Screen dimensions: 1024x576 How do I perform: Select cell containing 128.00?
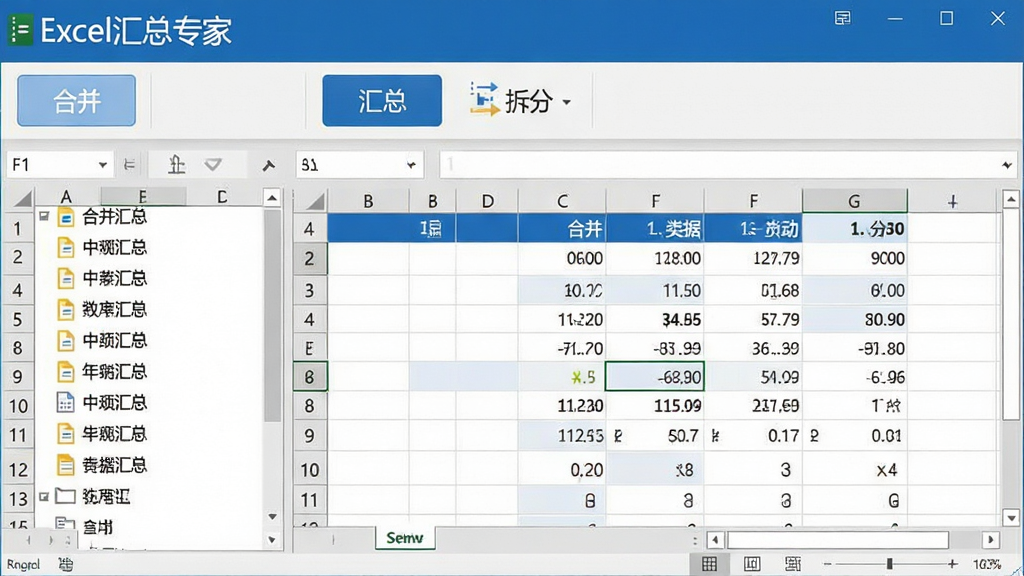pyautogui.click(x=655, y=259)
